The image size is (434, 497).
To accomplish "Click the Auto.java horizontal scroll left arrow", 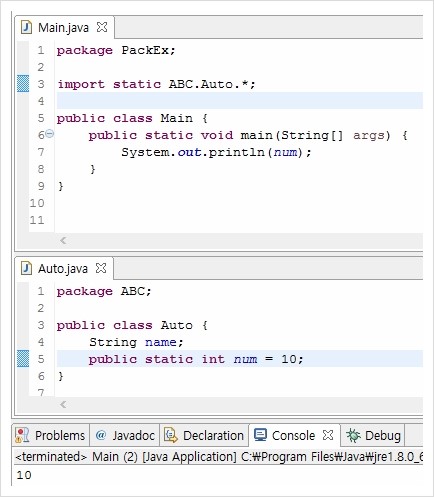I will click(63, 404).
